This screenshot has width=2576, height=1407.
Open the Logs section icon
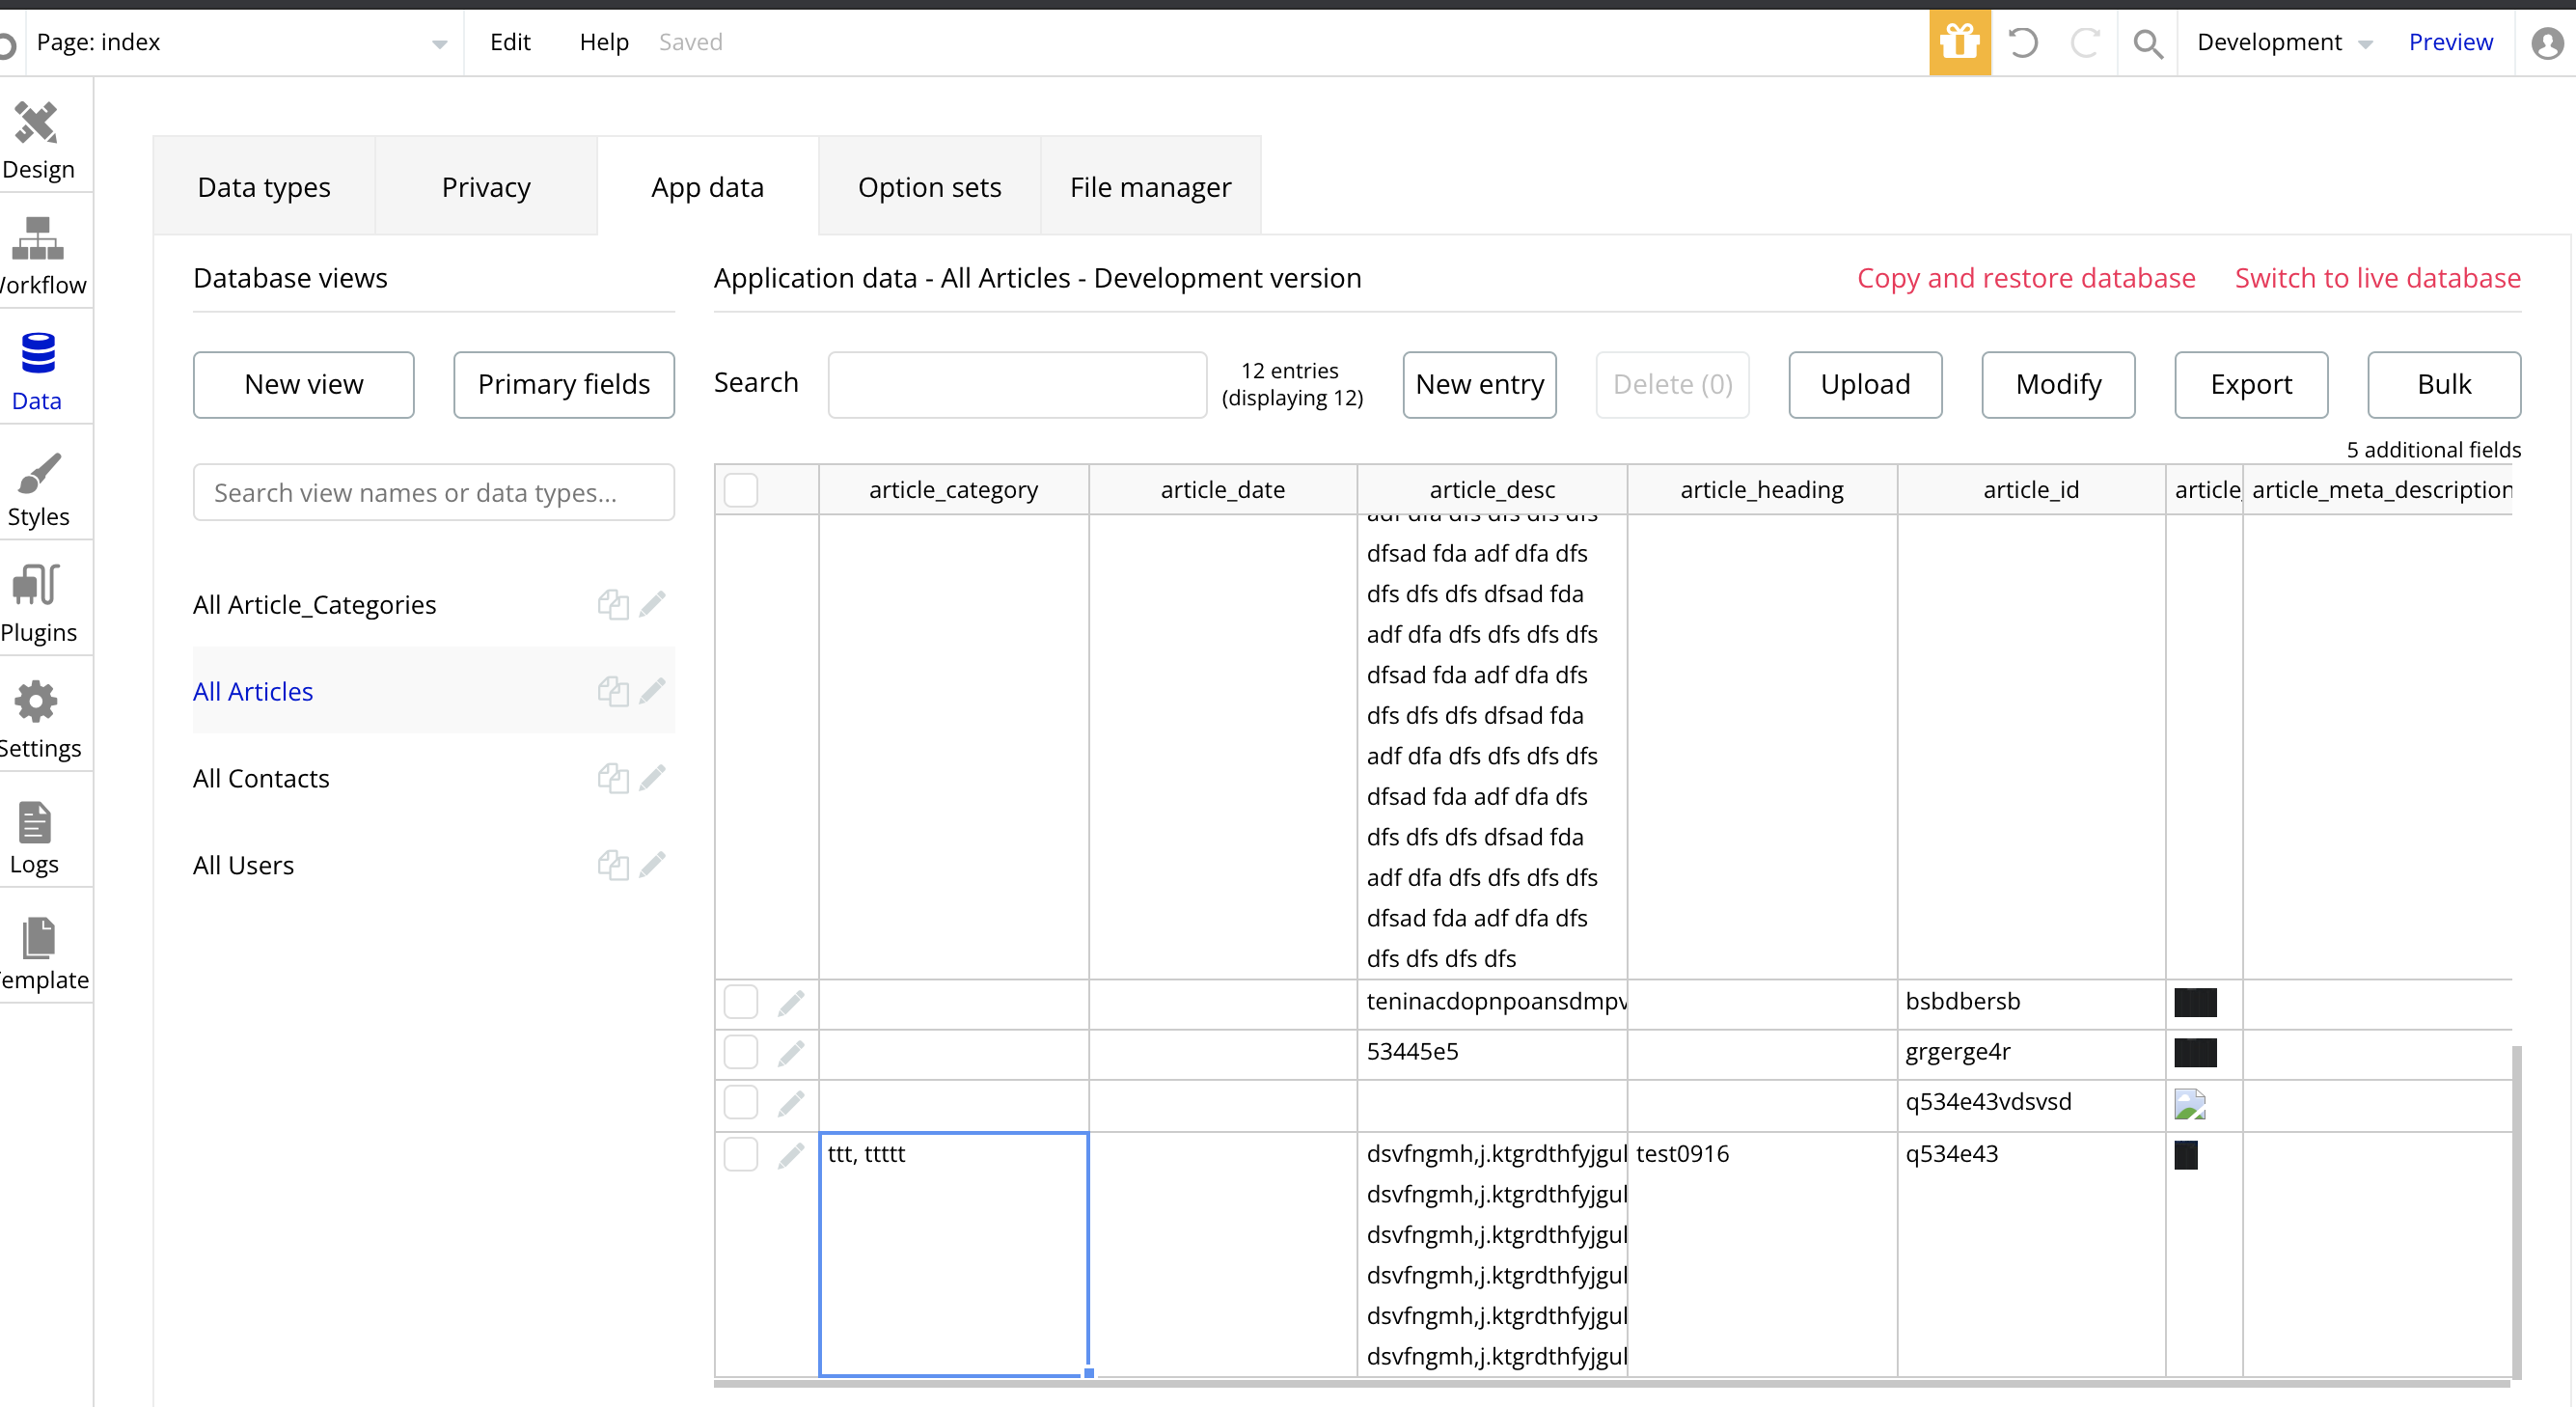[35, 835]
